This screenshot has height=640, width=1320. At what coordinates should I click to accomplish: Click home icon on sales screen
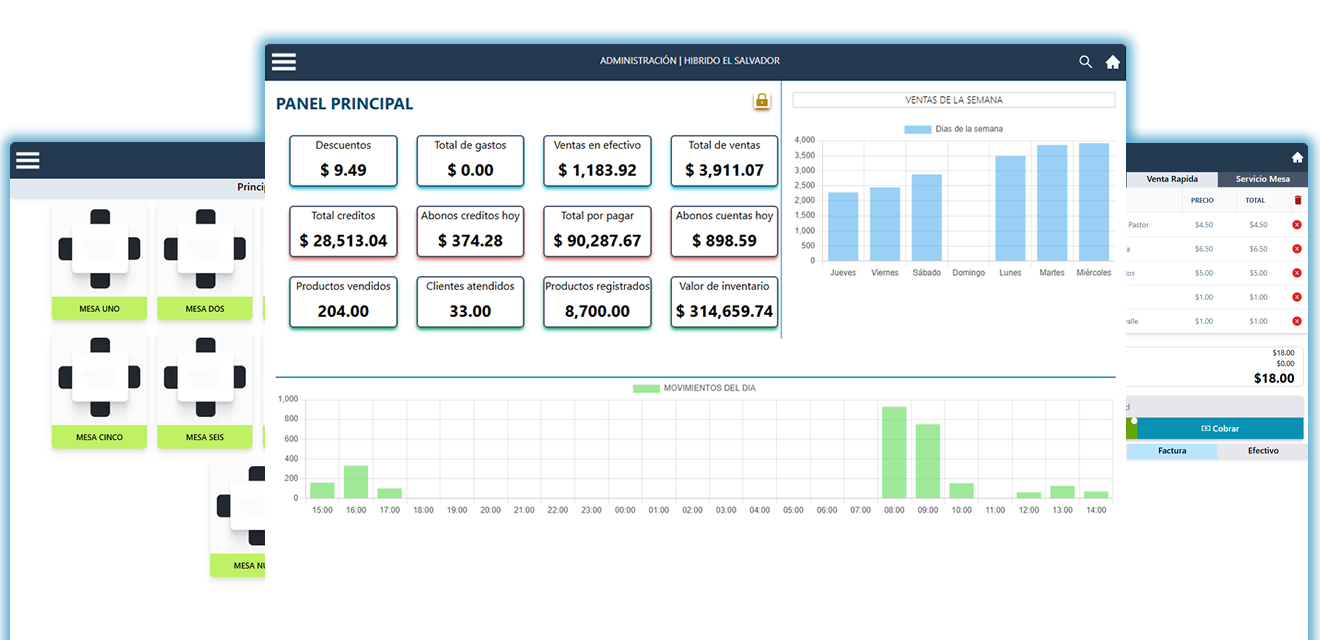[1297, 158]
